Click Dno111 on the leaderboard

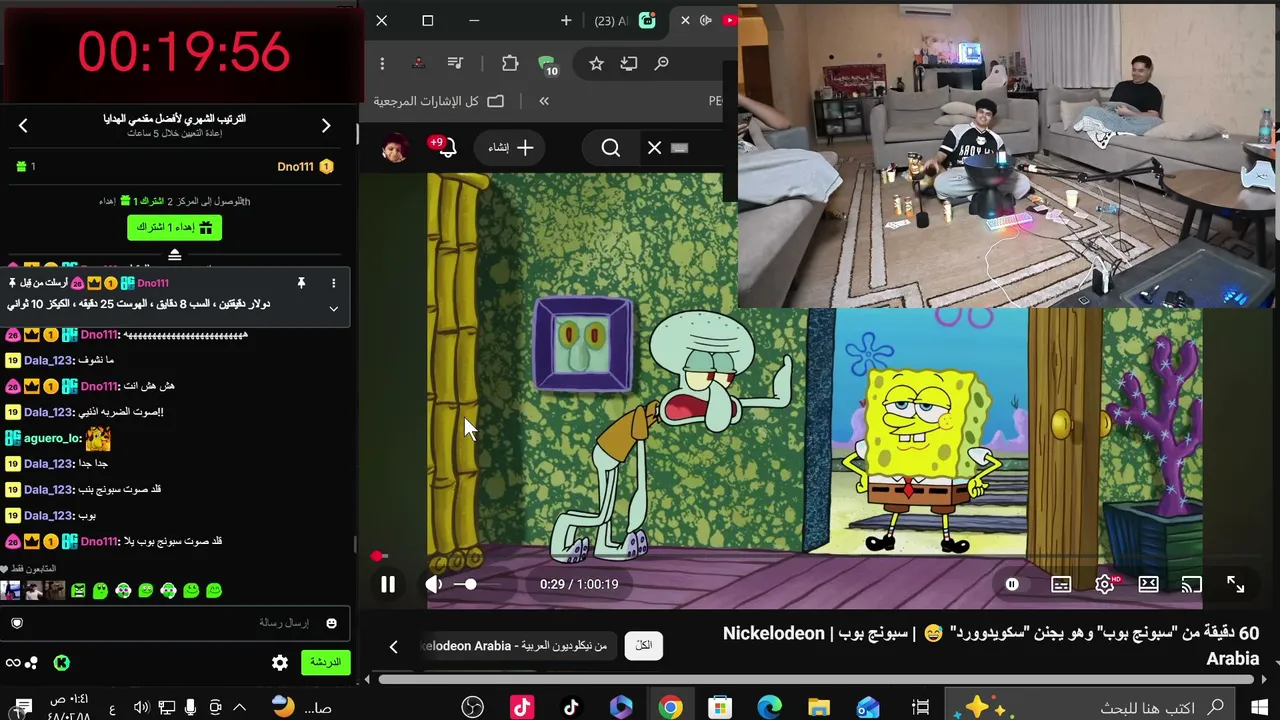pyautogui.click(x=296, y=167)
